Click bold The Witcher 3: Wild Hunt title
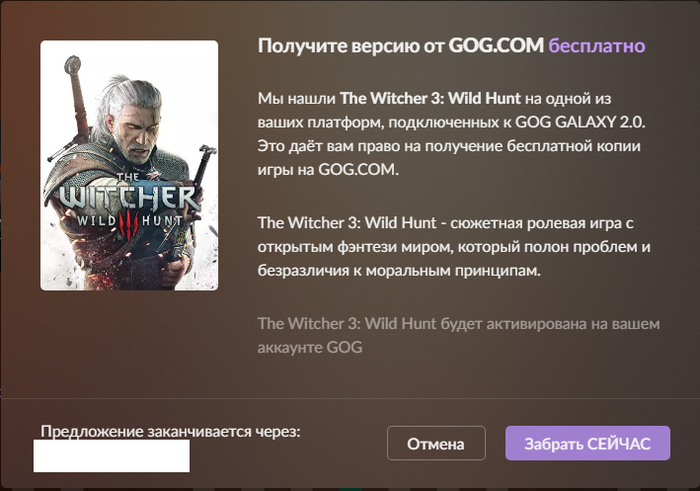This screenshot has width=700, height=491. click(430, 98)
